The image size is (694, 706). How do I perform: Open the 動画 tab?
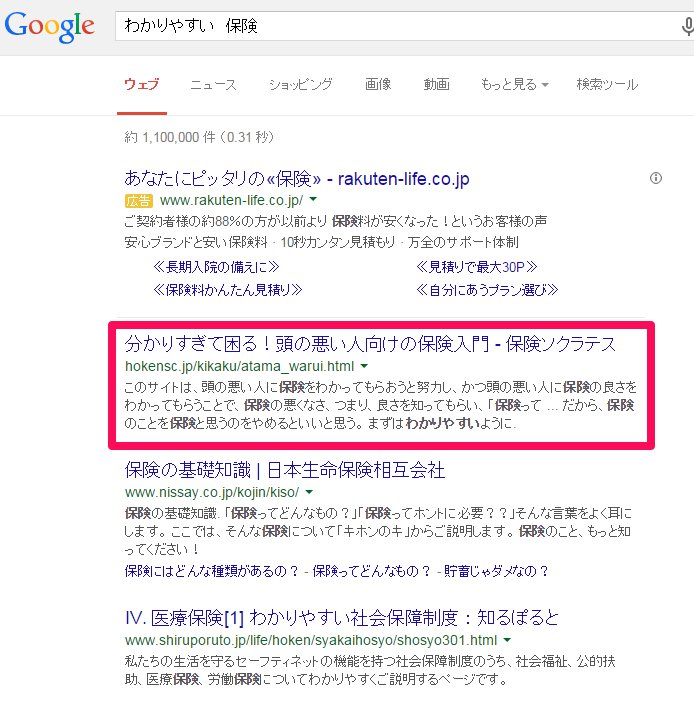436,84
